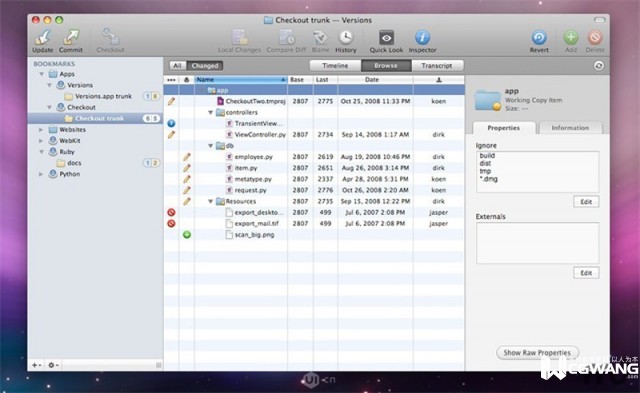Select the All filter toggle
Screen dimensions: 640x393
click(177, 66)
